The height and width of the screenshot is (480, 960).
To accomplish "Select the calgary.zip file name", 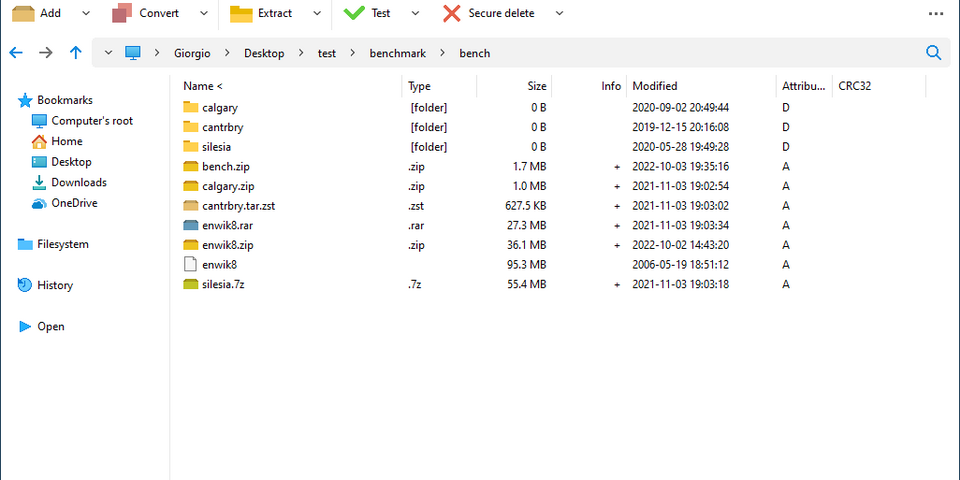I will [228, 186].
